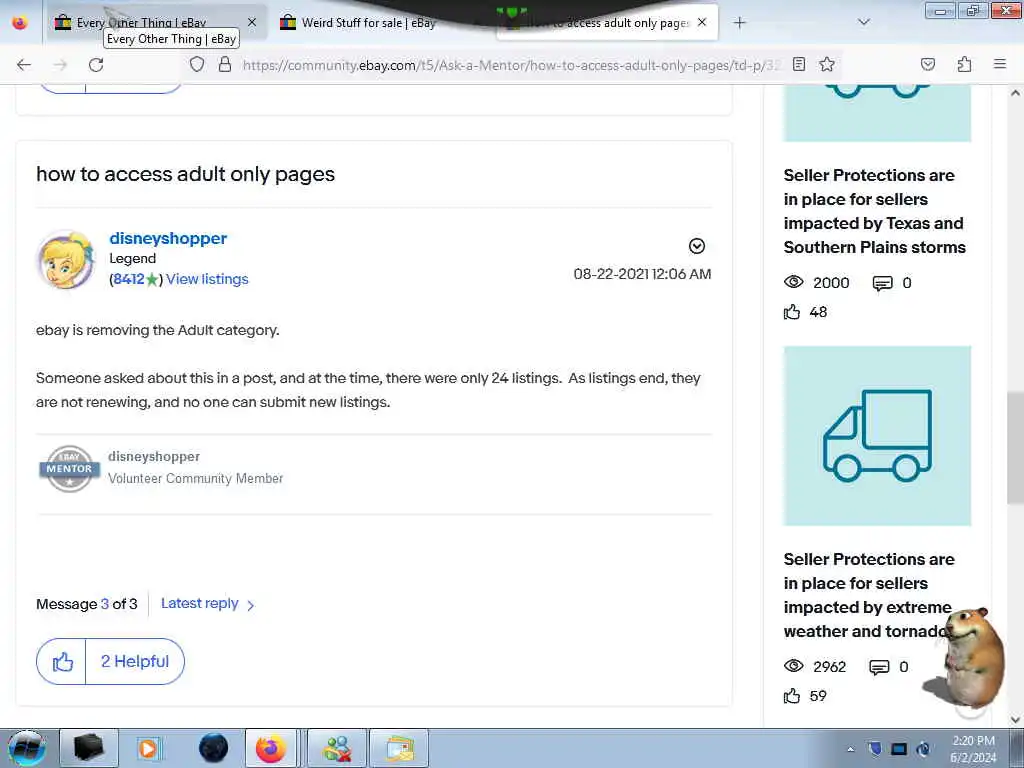Open the extensions puzzle icon
Viewport: 1024px width, 768px height.
coord(964,64)
